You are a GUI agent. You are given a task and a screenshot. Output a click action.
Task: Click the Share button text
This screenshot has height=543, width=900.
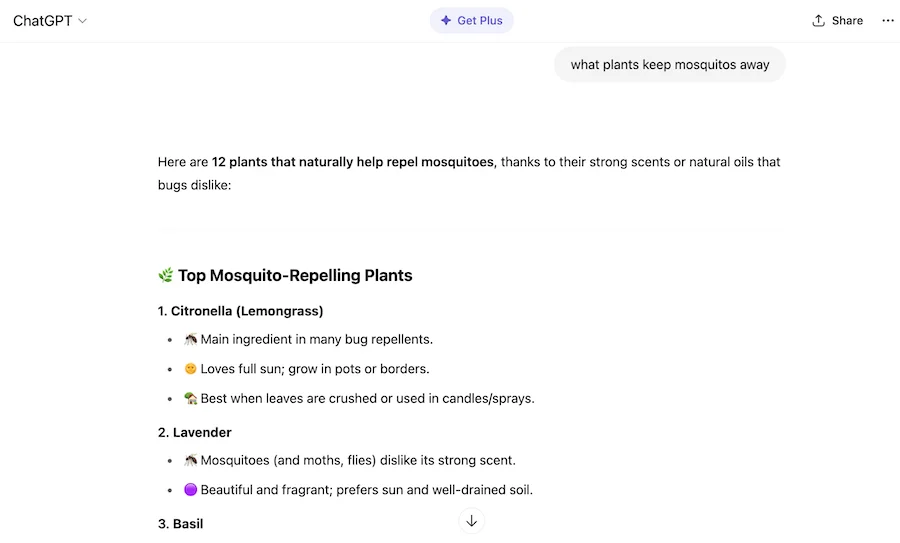(x=847, y=20)
